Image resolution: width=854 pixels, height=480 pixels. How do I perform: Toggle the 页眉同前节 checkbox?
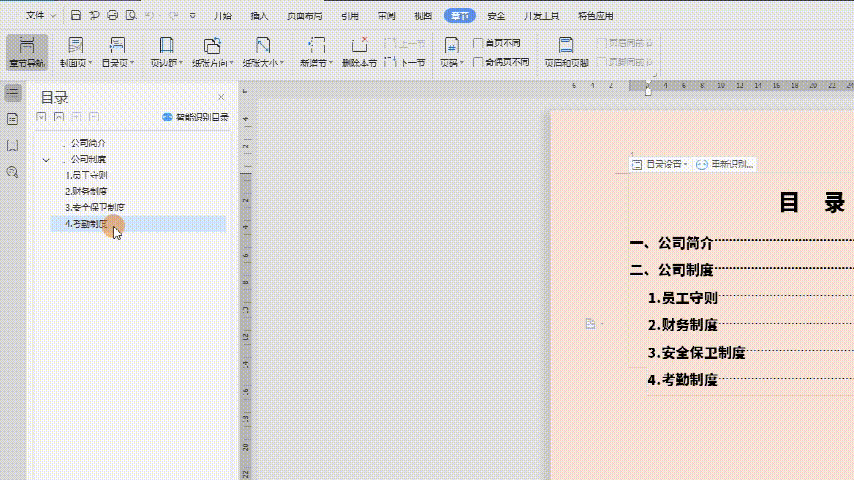point(602,43)
